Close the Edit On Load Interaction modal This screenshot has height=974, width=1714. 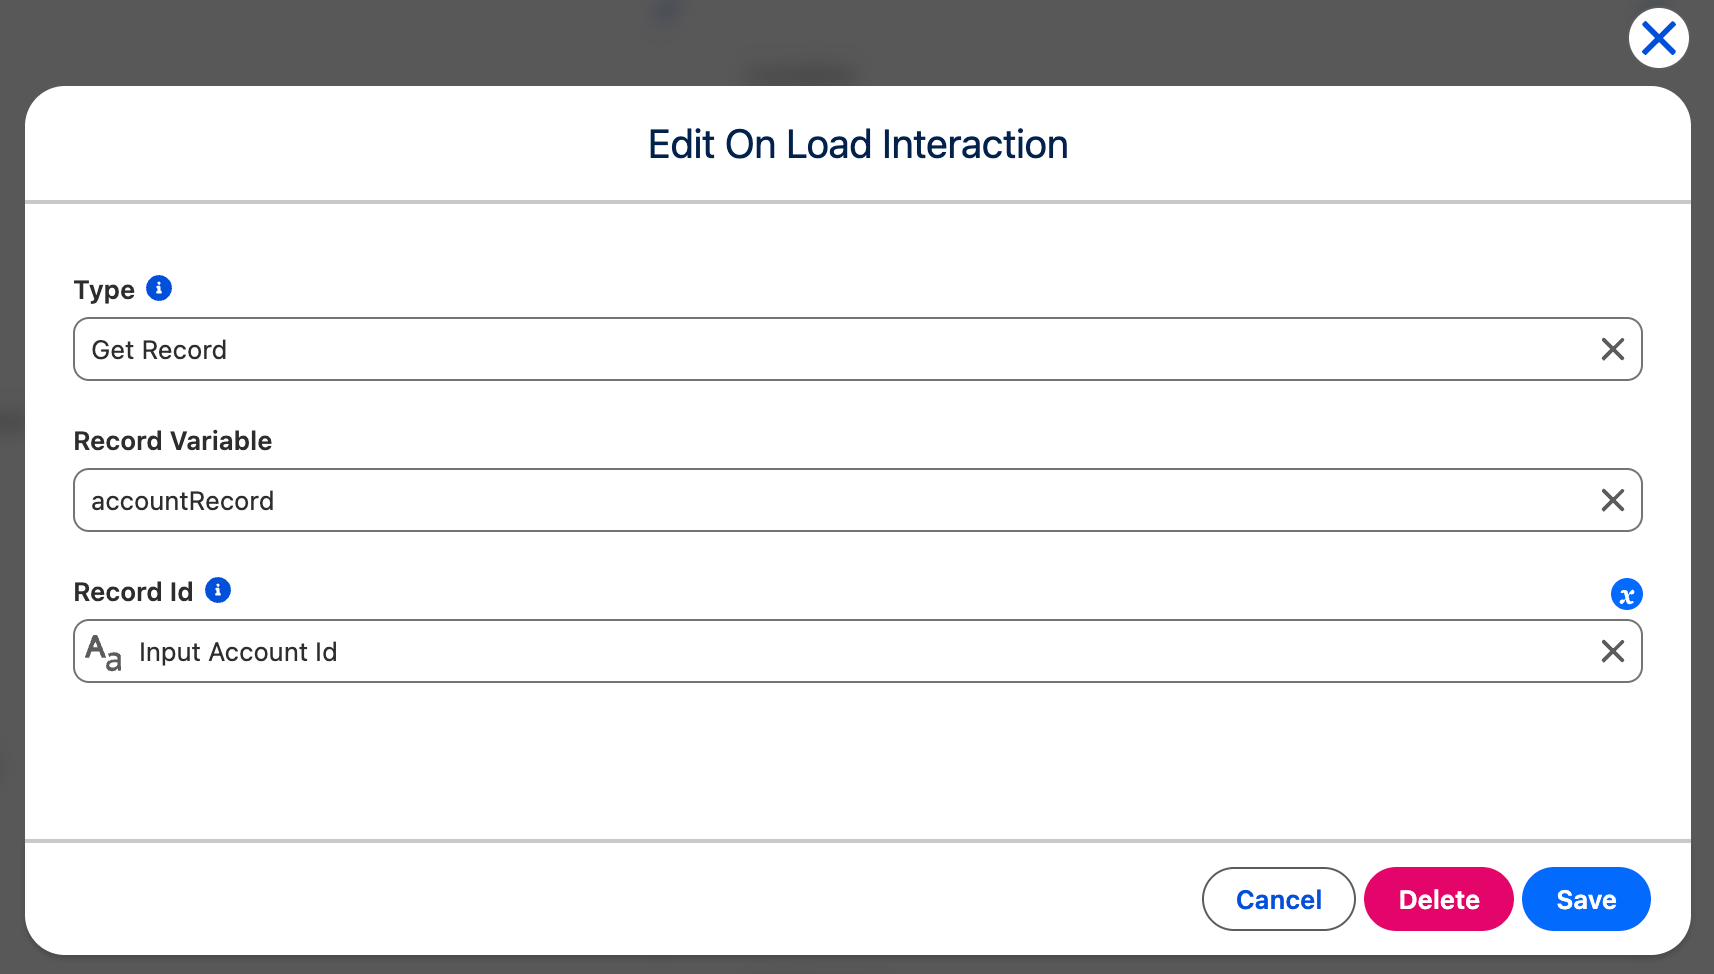coord(1658,39)
